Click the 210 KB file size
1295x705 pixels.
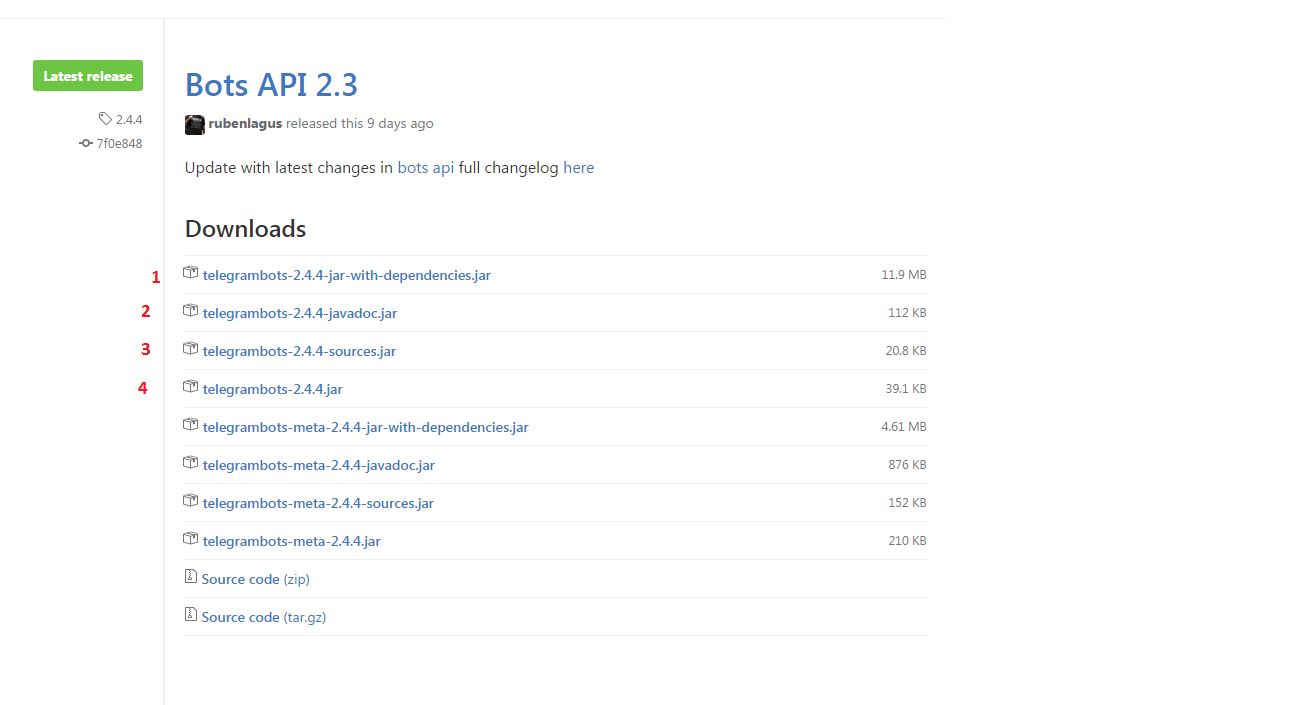point(907,541)
